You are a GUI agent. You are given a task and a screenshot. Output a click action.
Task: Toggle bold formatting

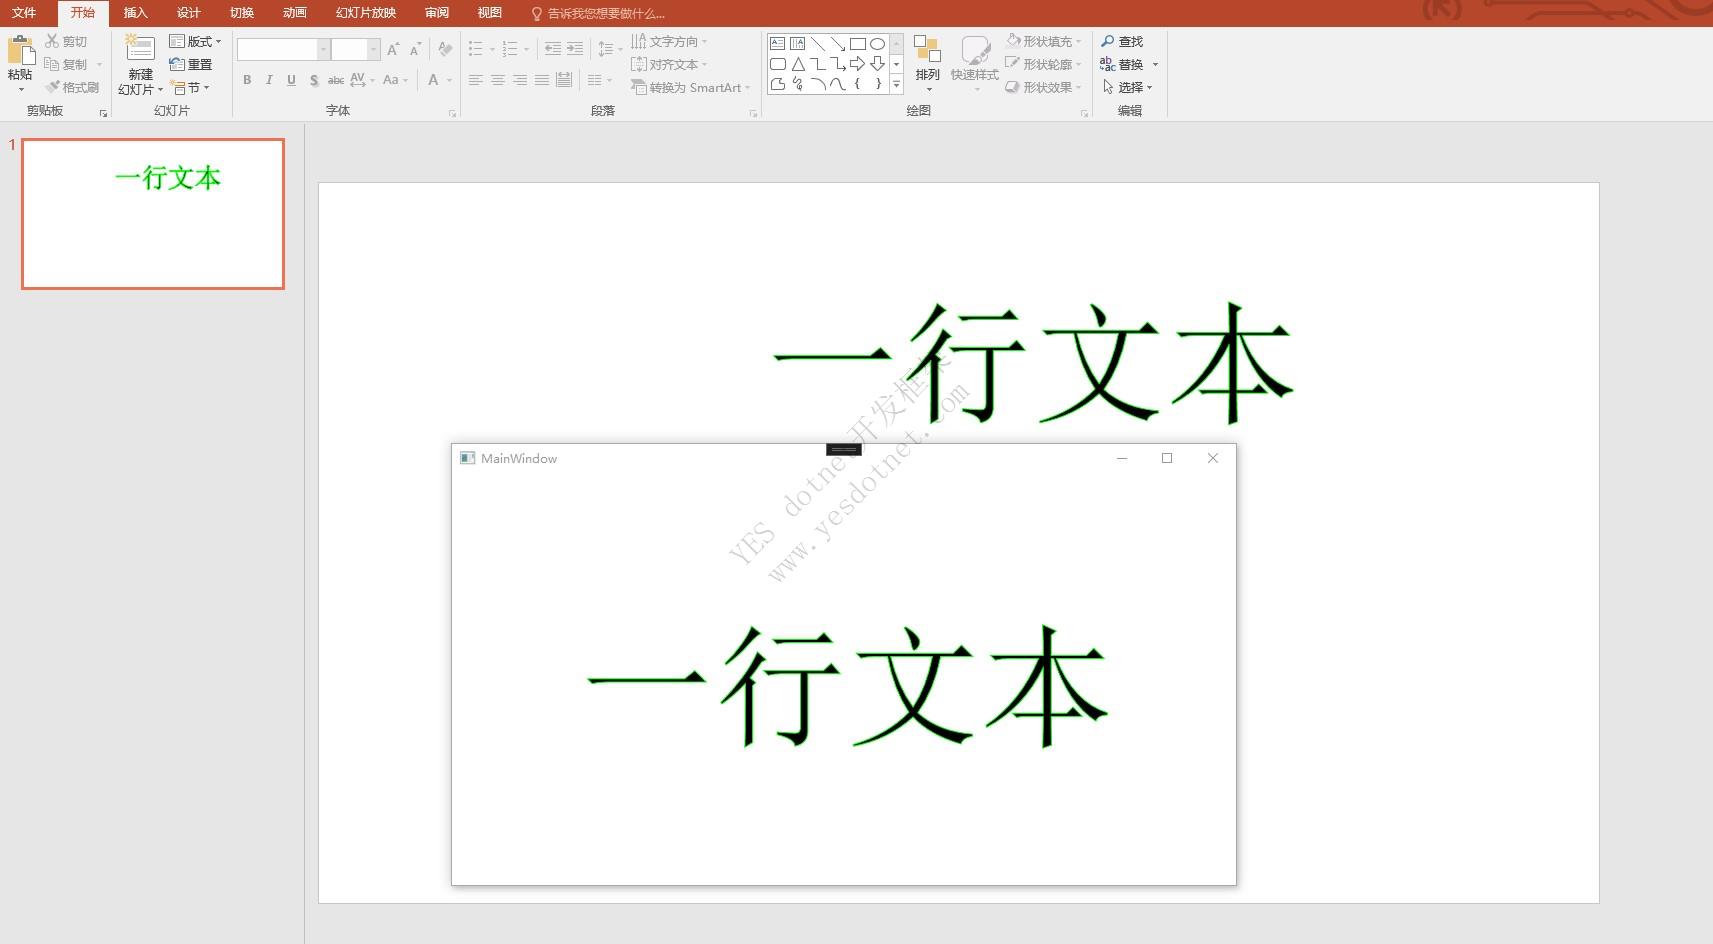[x=247, y=80]
